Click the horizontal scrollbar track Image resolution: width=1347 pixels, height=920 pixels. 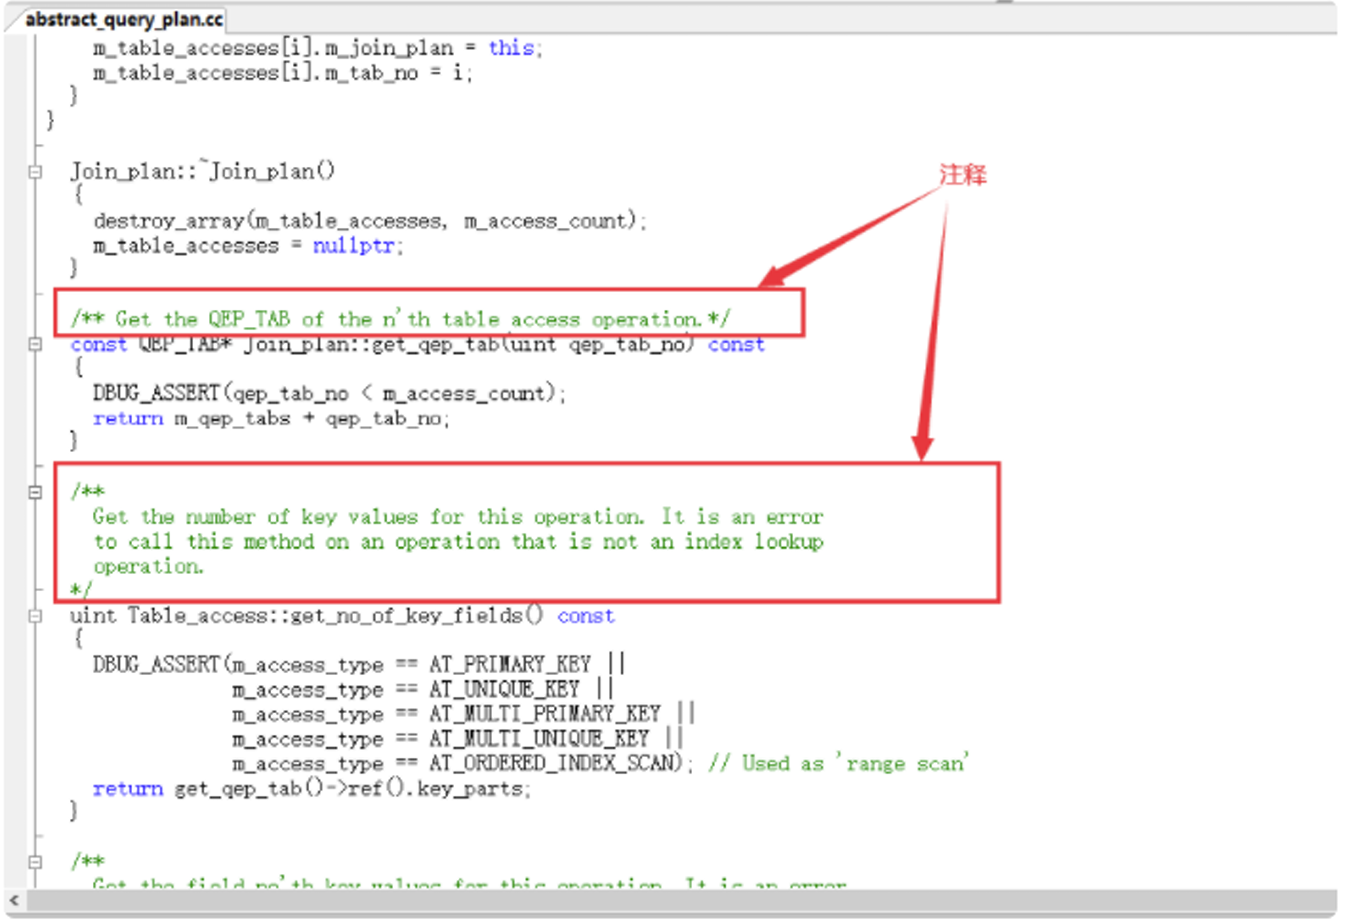point(680,901)
